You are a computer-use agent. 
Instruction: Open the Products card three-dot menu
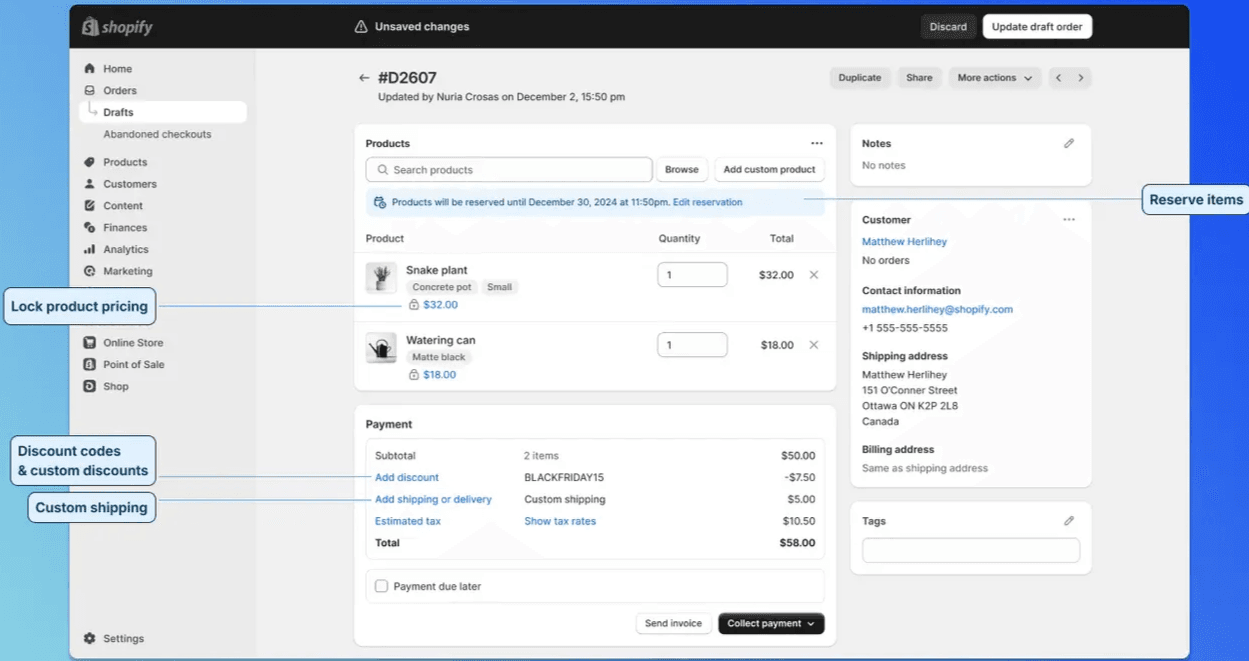[817, 144]
